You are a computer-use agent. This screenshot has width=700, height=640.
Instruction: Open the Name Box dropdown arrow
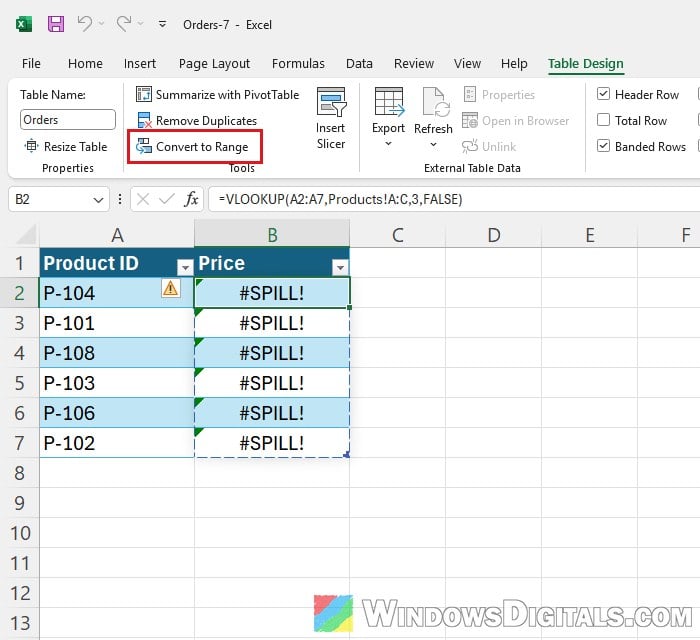point(99,199)
